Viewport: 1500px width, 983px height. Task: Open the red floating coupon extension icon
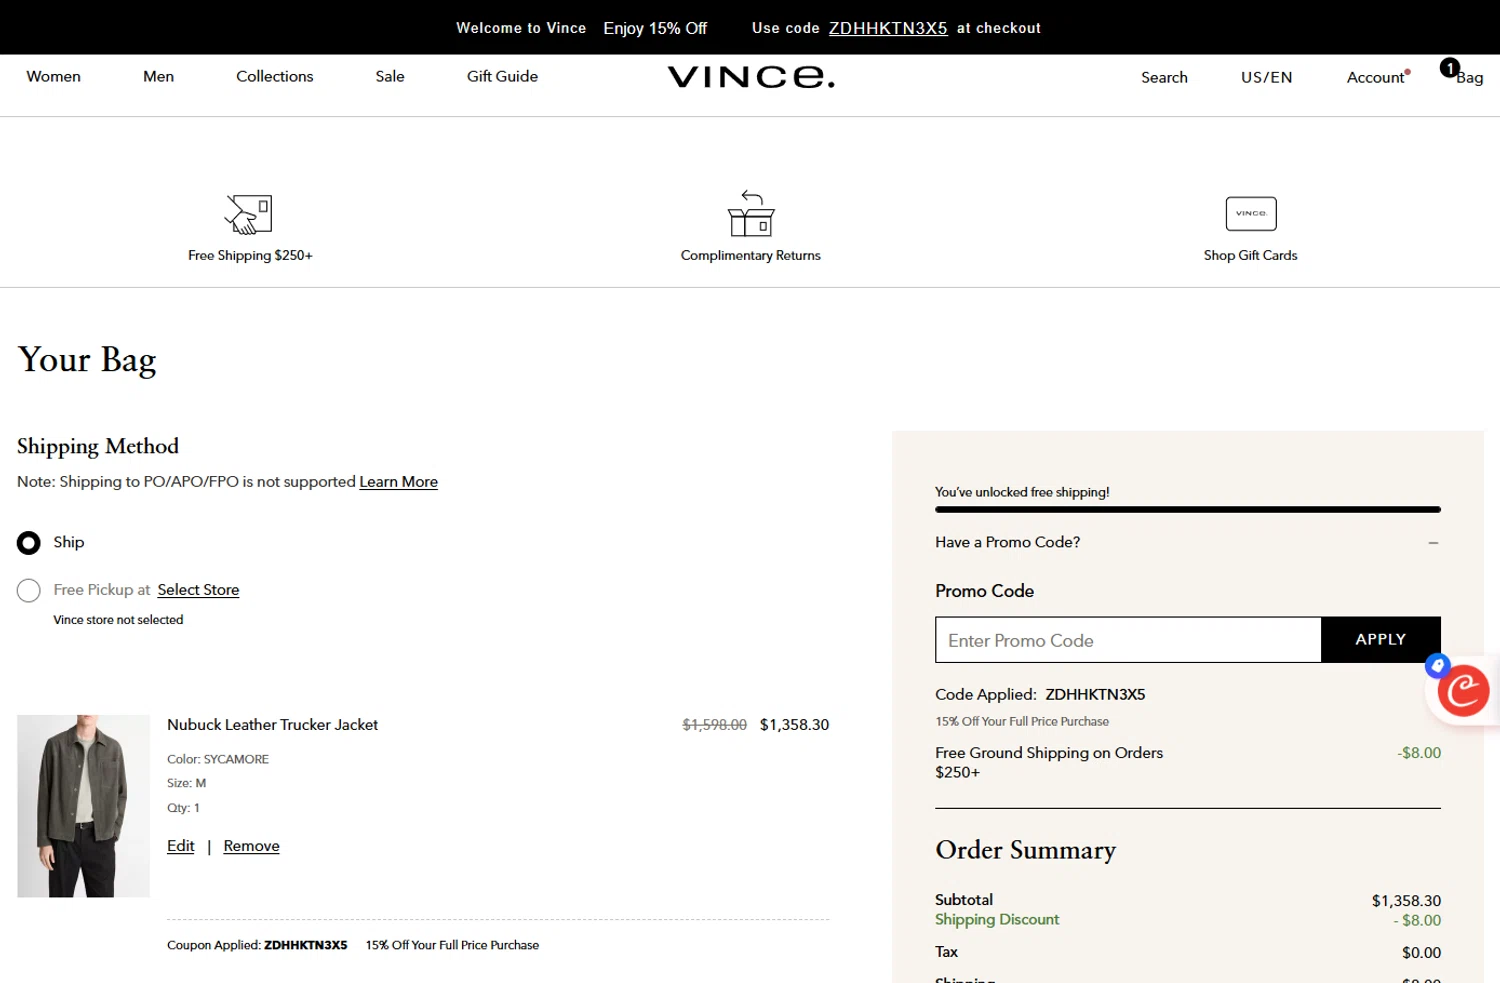point(1463,690)
